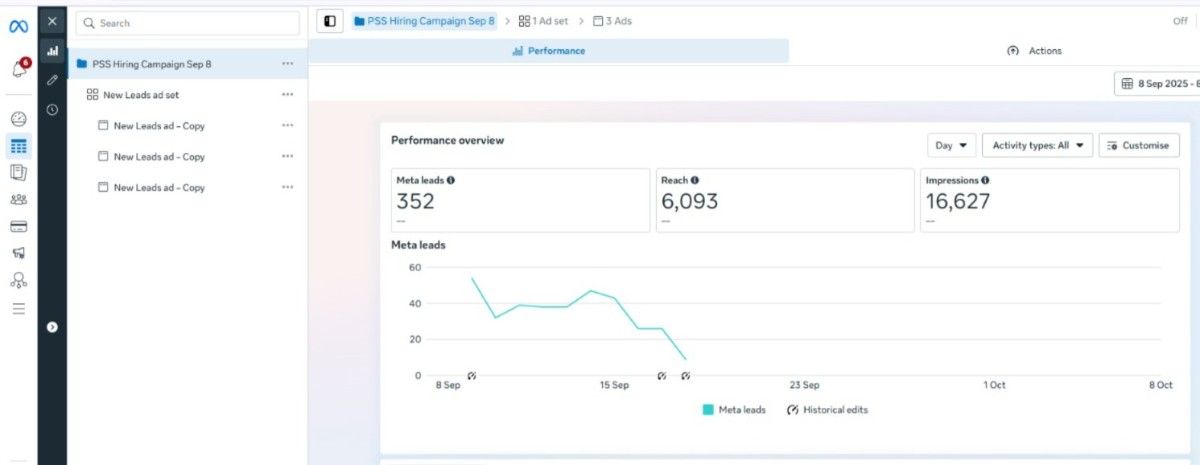Expand the dark panel with arrow button
Screen dimensions: 1200x465
(x=52, y=327)
